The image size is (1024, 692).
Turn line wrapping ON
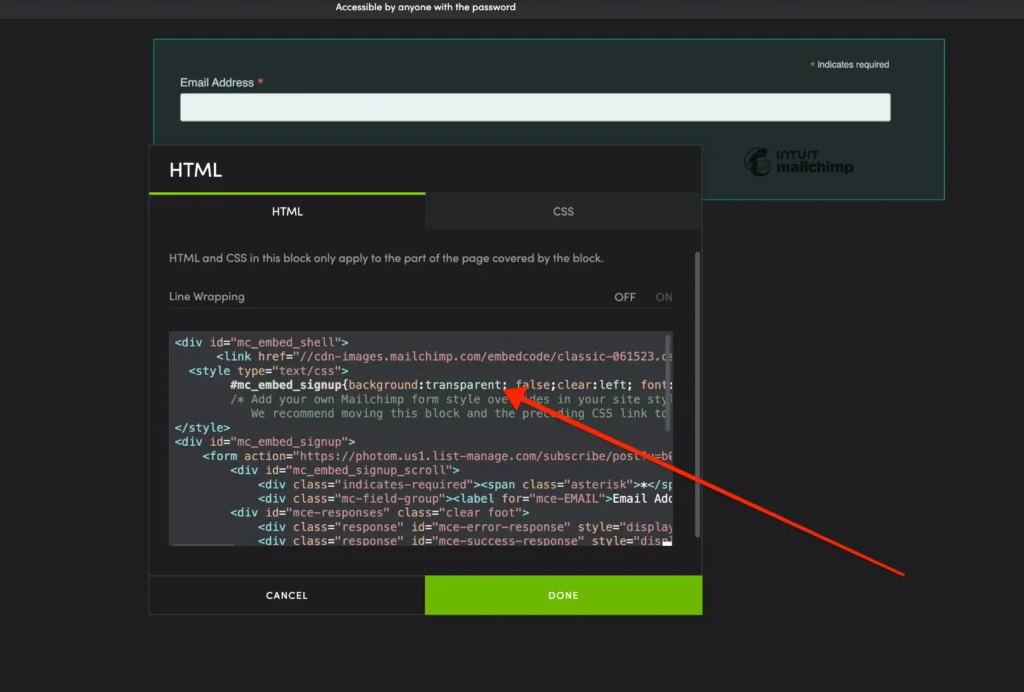663,297
